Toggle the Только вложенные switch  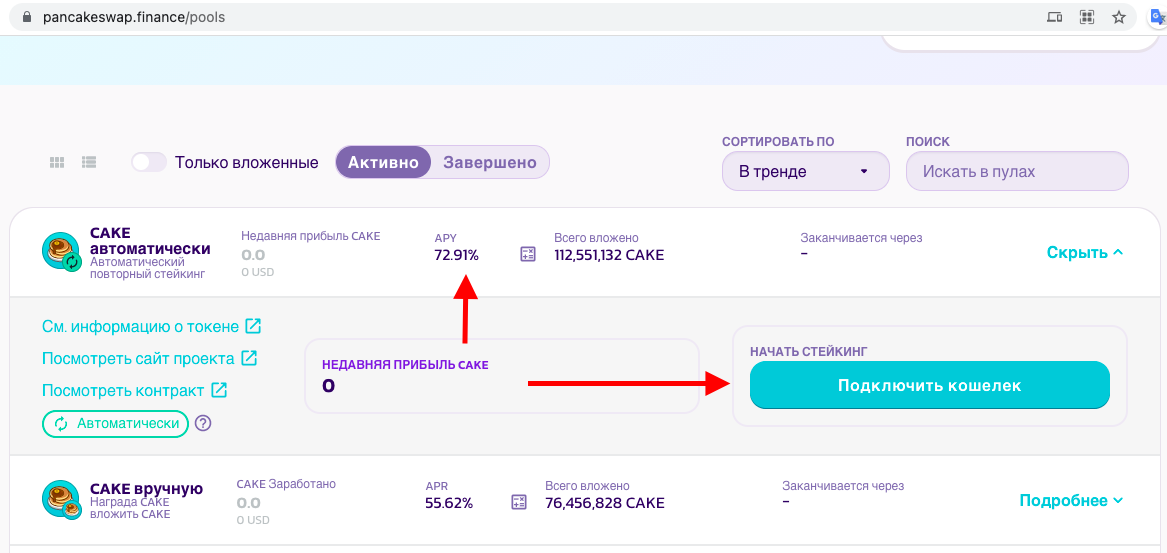pyautogui.click(x=149, y=162)
